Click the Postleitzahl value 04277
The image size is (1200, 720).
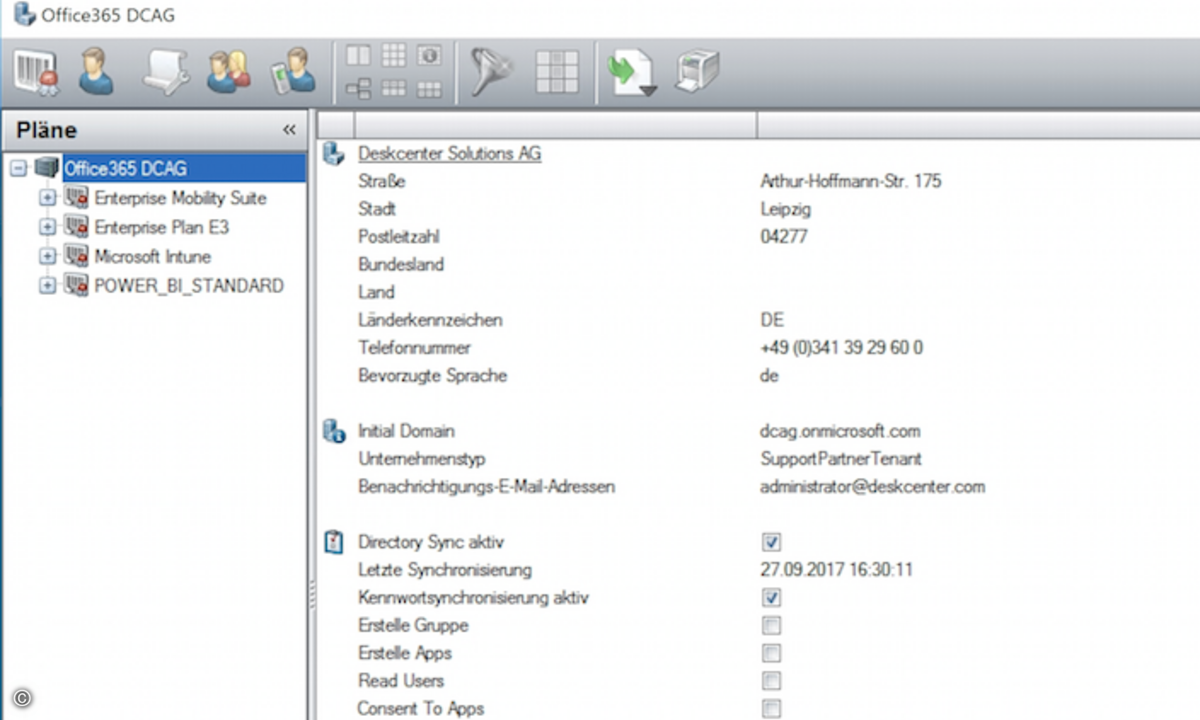click(783, 237)
